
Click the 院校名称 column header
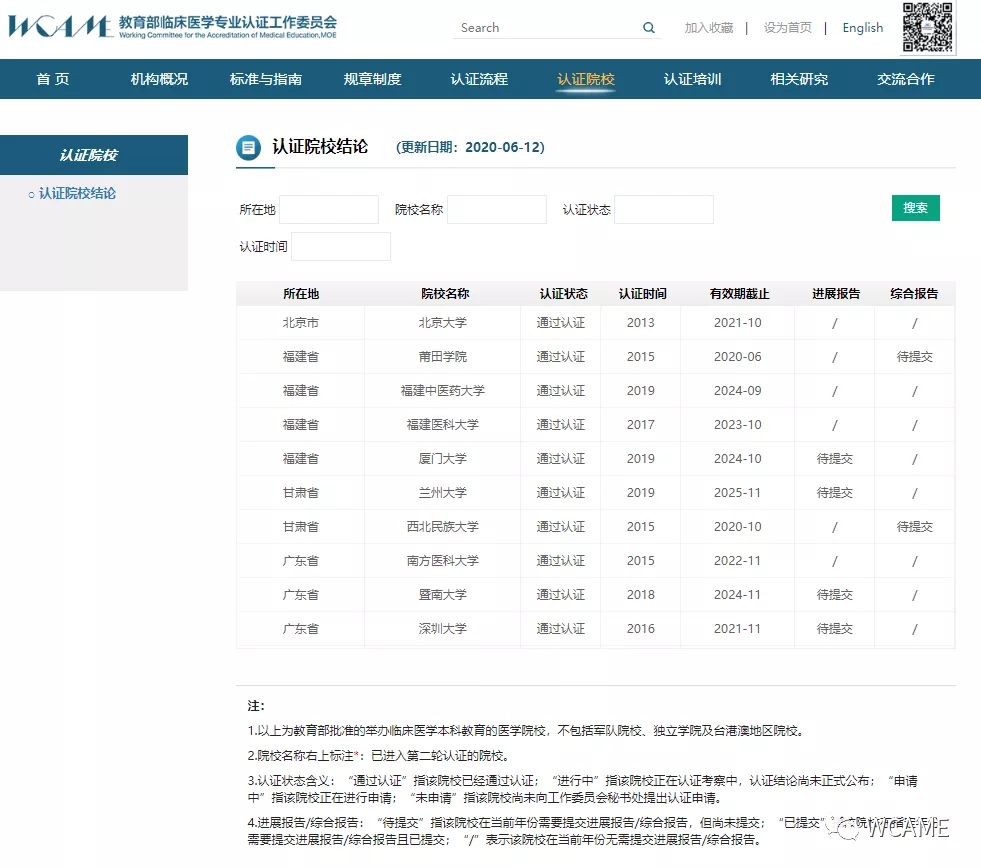[445, 294]
